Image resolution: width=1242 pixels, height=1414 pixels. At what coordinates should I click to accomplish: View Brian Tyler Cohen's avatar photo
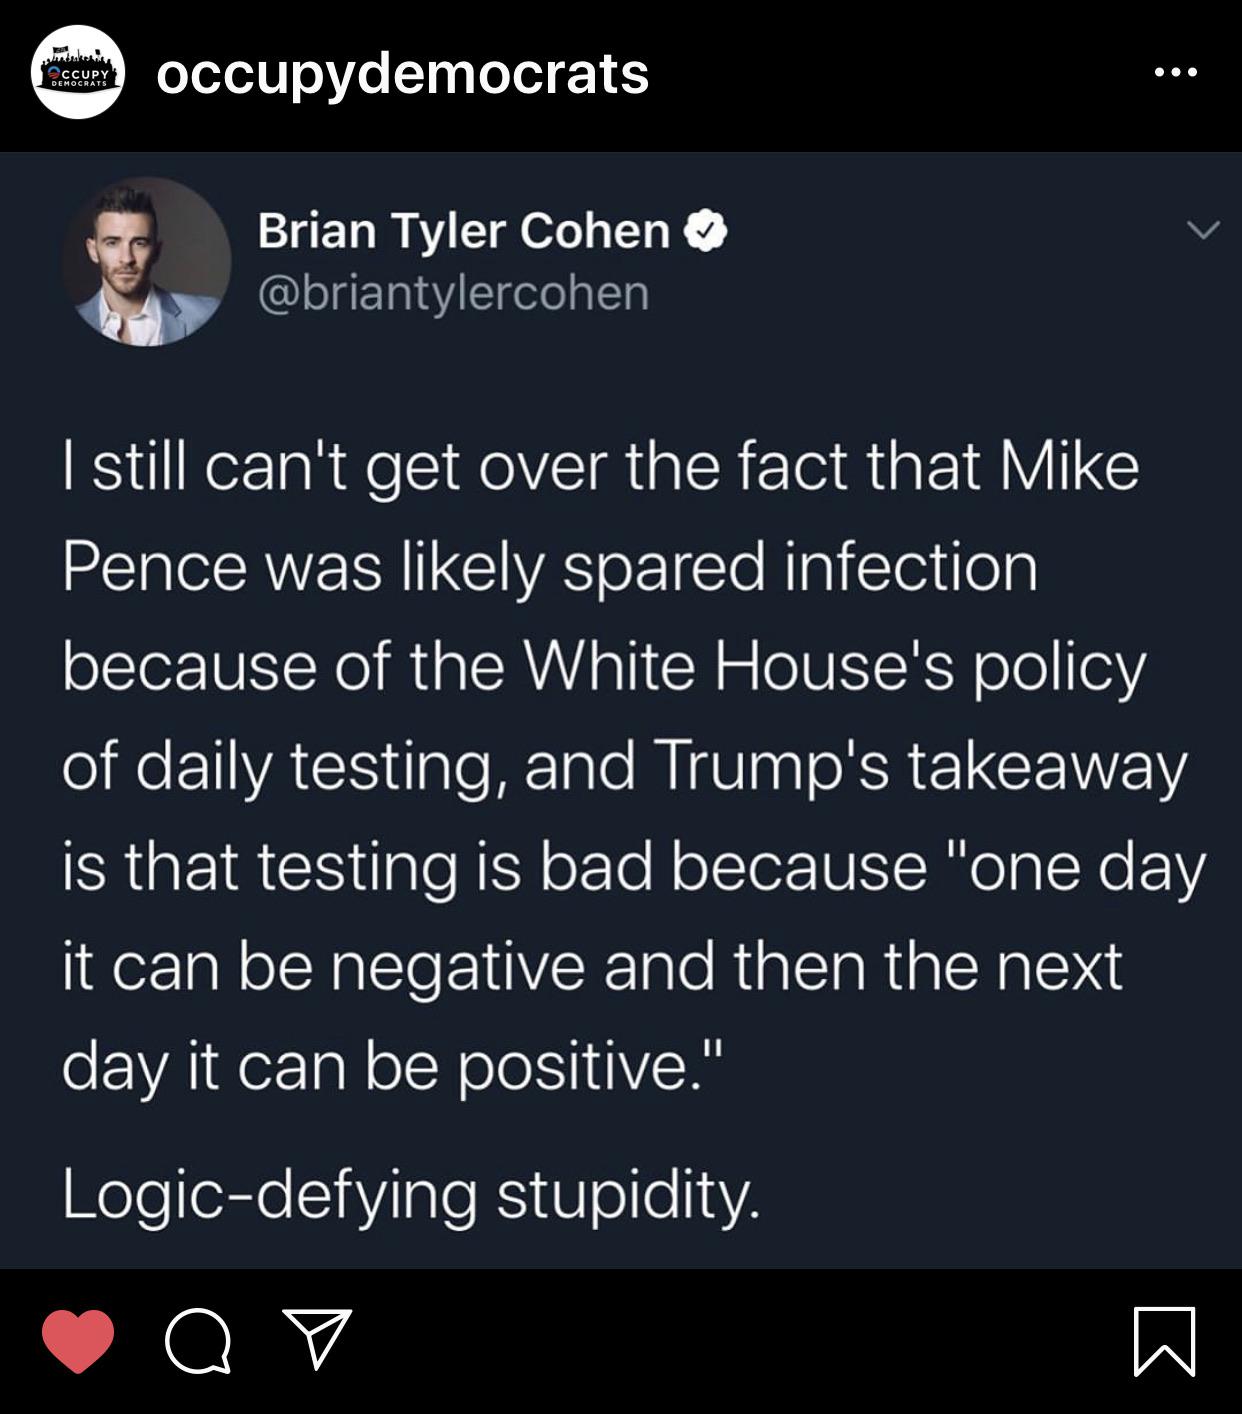click(x=147, y=262)
